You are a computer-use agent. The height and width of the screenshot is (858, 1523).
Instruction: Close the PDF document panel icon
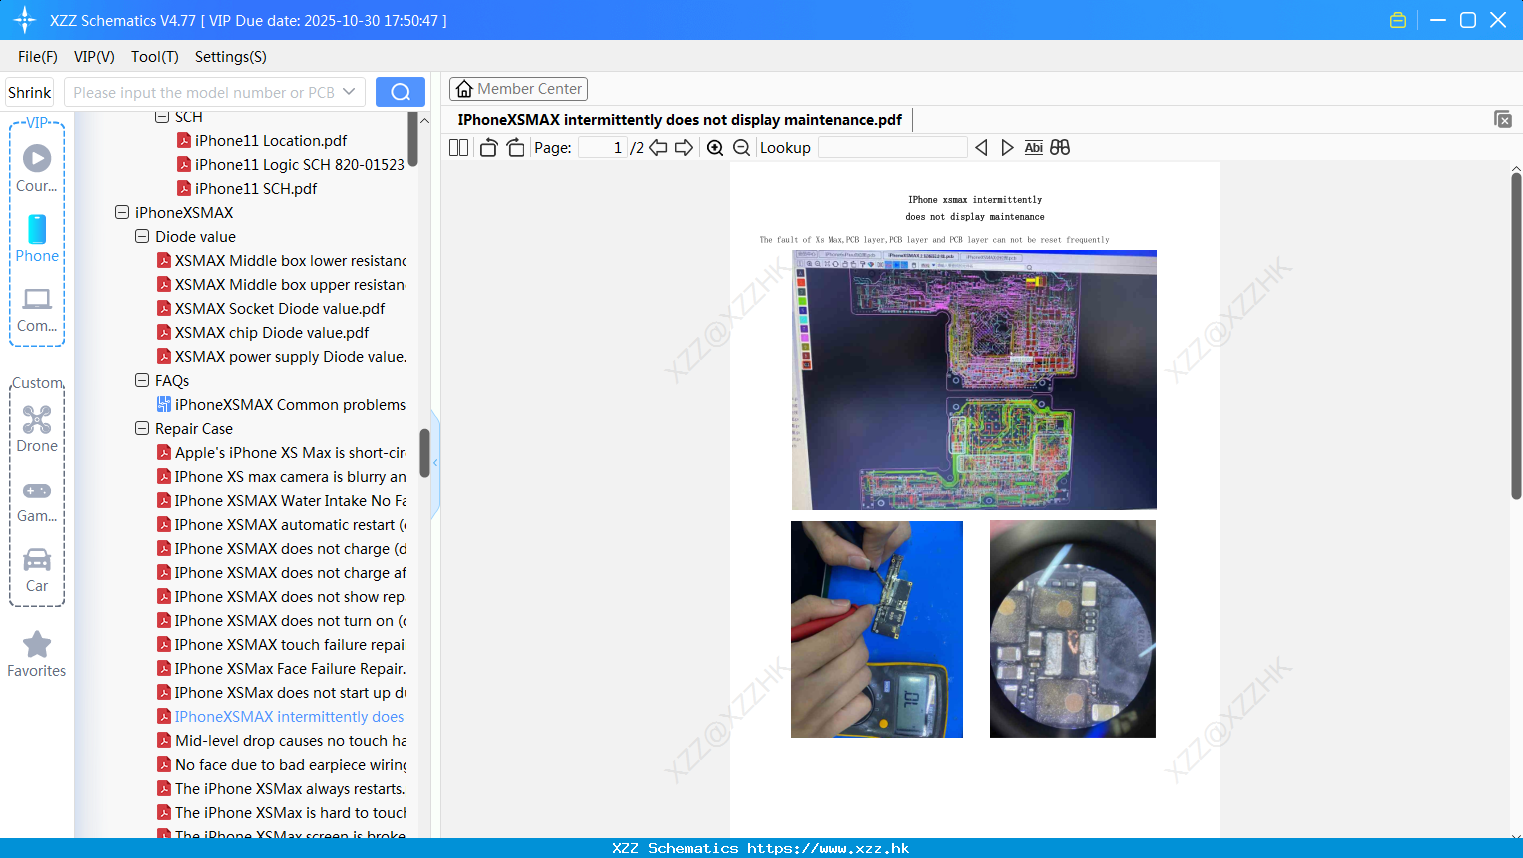(x=1503, y=119)
